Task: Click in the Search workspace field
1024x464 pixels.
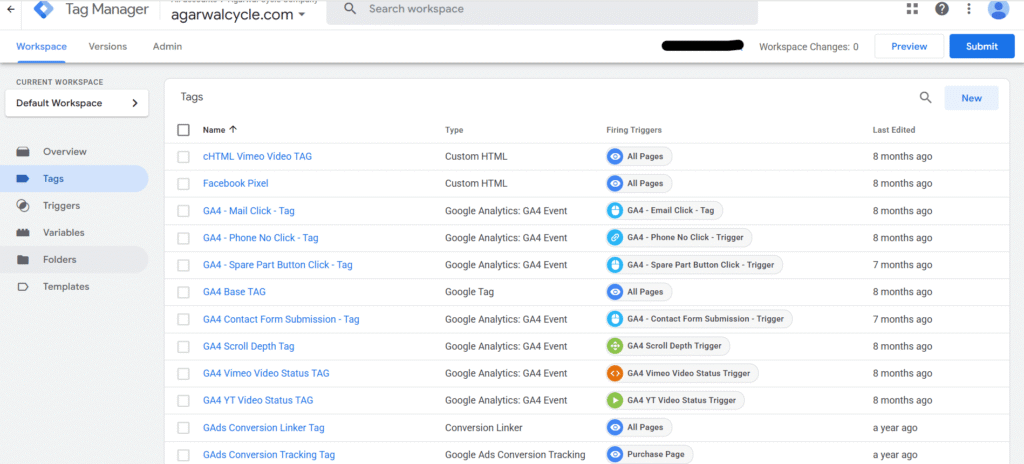Action: [x=542, y=9]
